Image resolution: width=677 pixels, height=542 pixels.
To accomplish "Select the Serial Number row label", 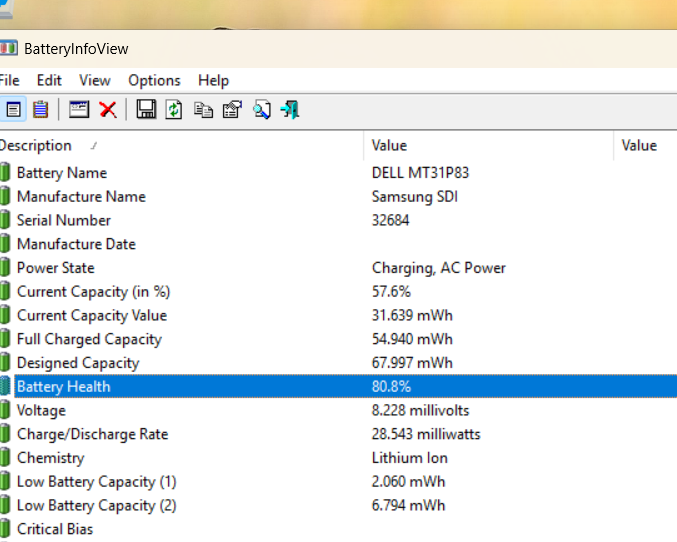I will [63, 220].
